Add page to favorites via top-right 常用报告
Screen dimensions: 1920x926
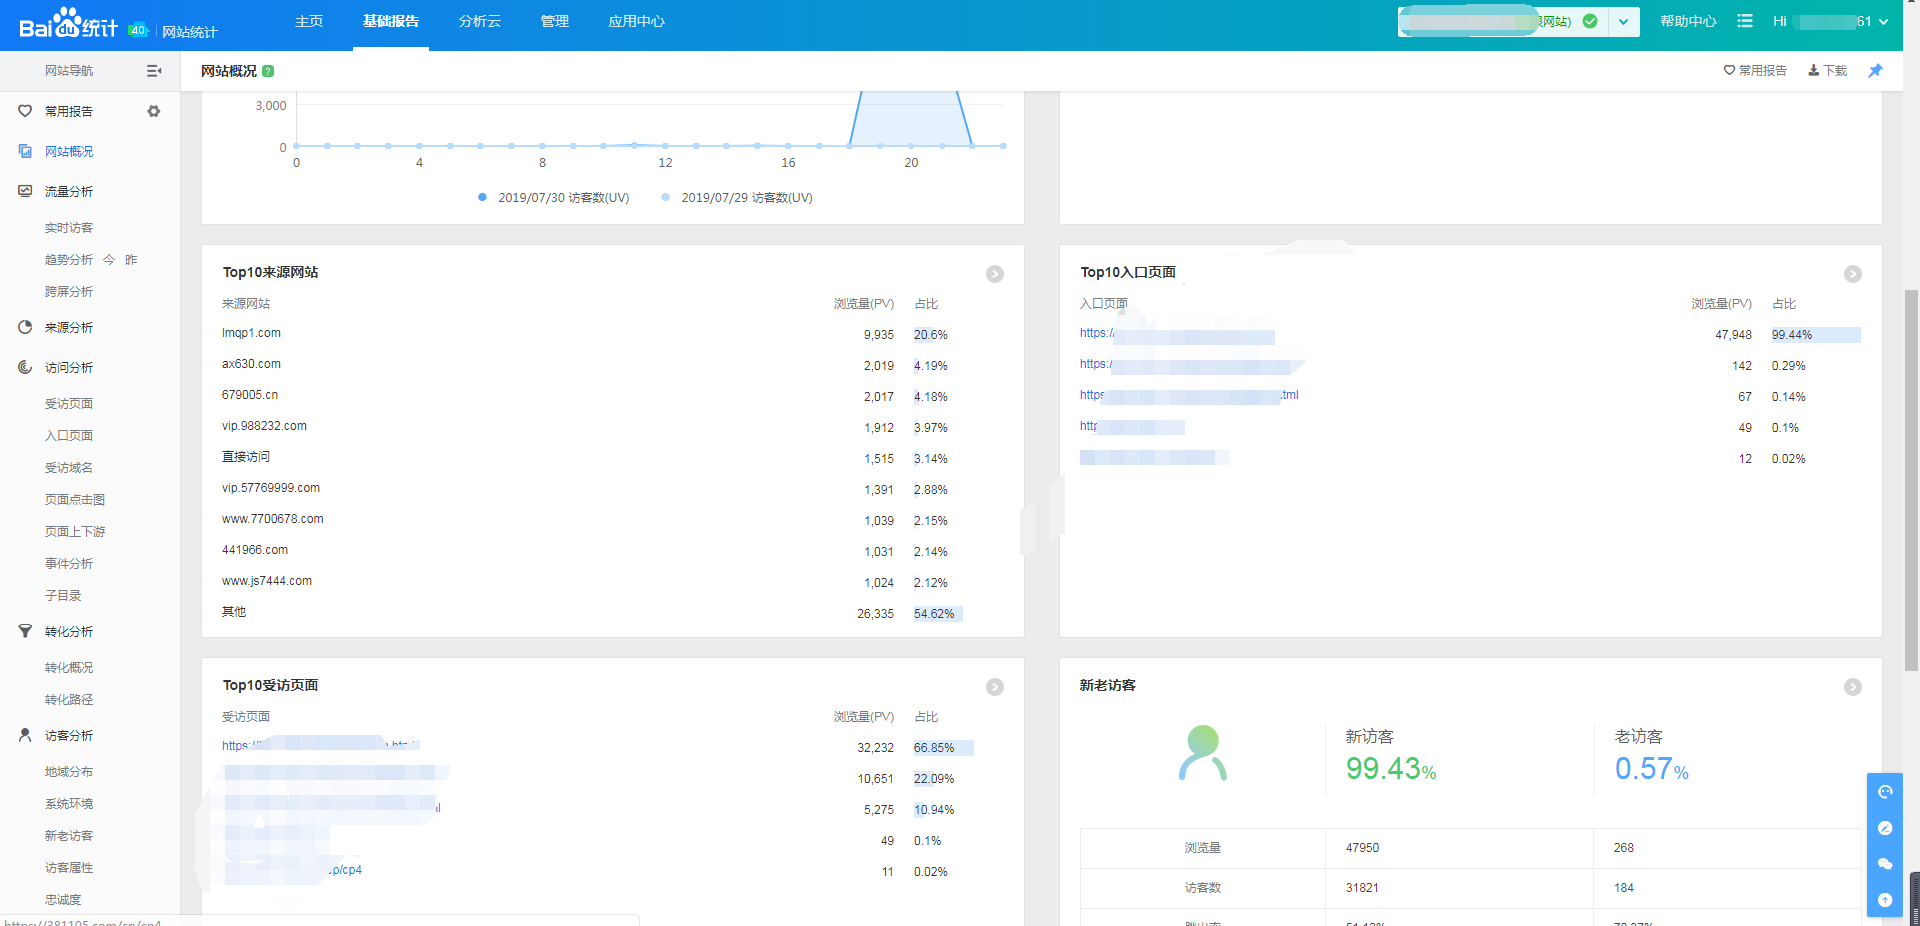tap(1755, 71)
